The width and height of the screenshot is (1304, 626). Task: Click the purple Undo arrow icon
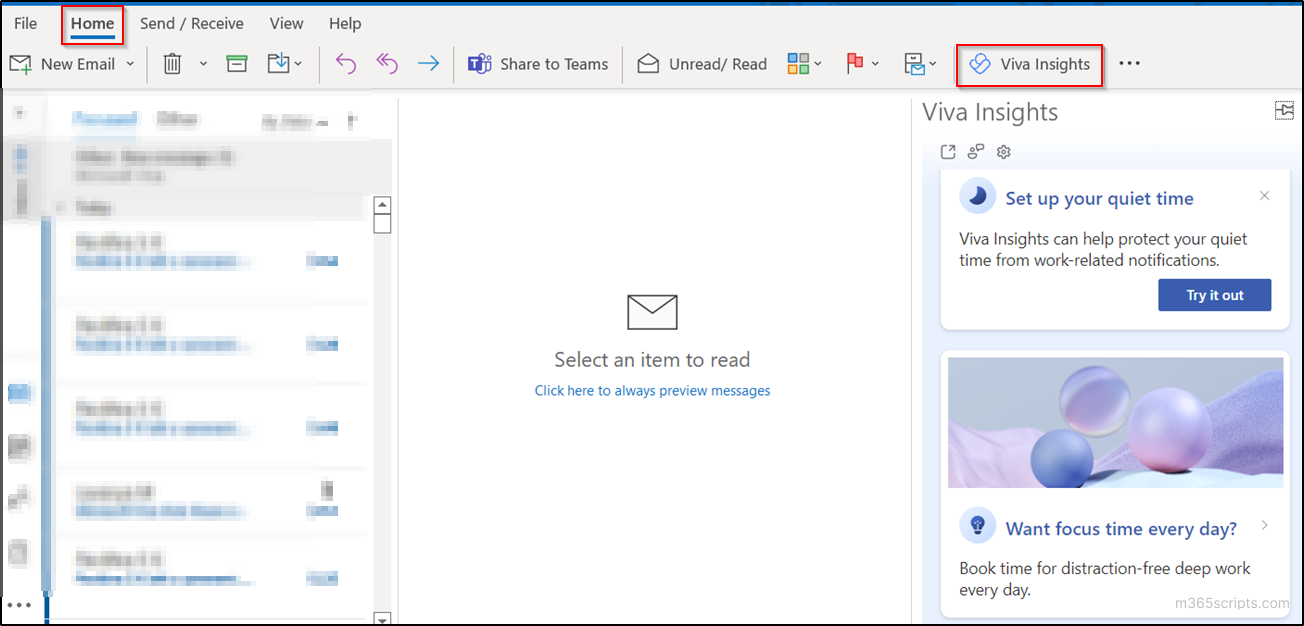click(x=345, y=63)
